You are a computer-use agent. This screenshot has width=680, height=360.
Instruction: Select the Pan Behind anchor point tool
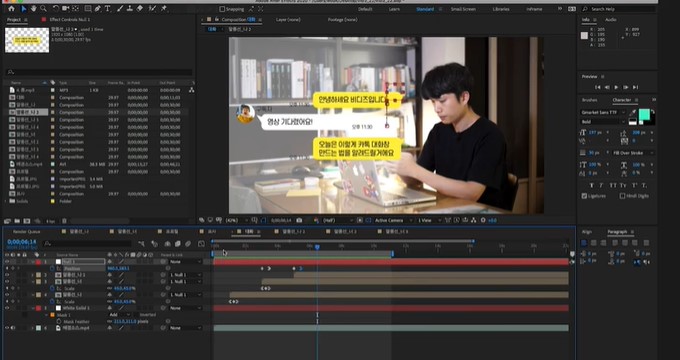coord(75,9)
